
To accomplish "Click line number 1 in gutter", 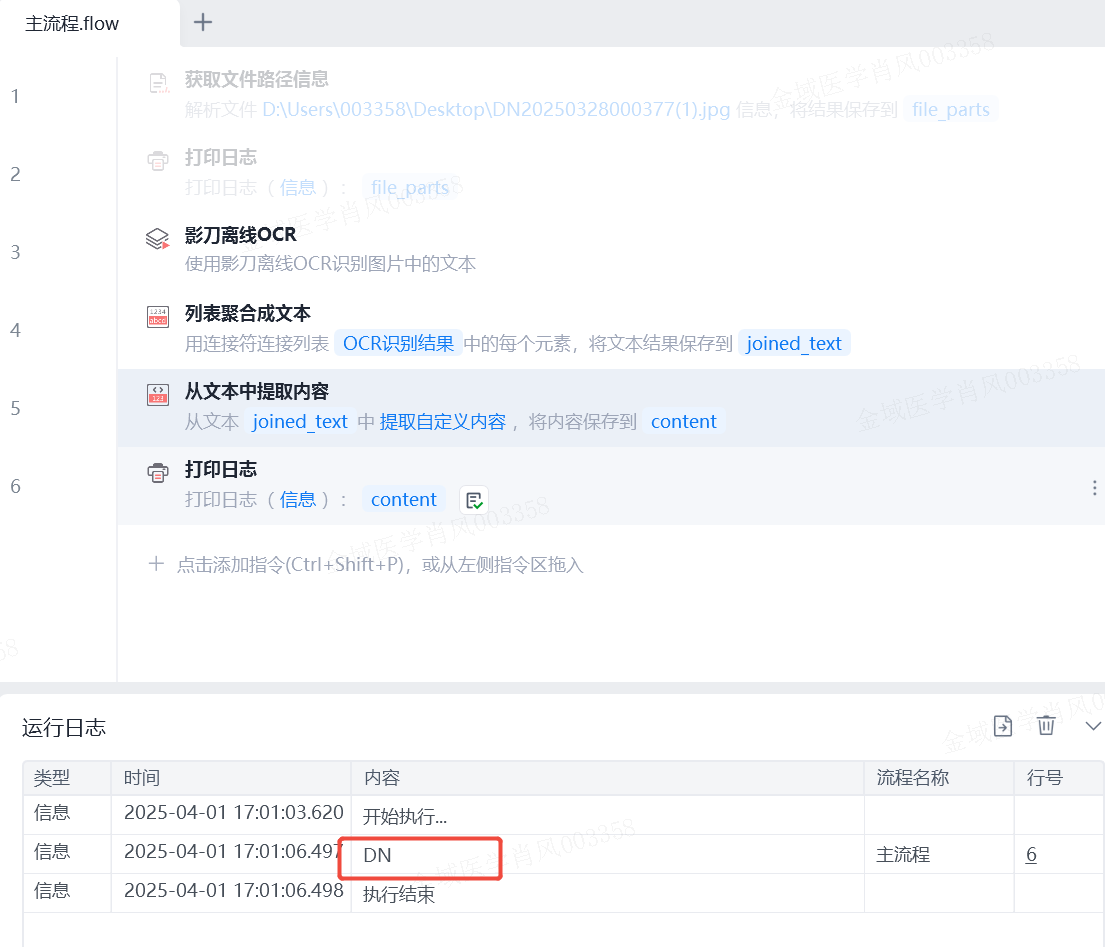I will (15, 96).
